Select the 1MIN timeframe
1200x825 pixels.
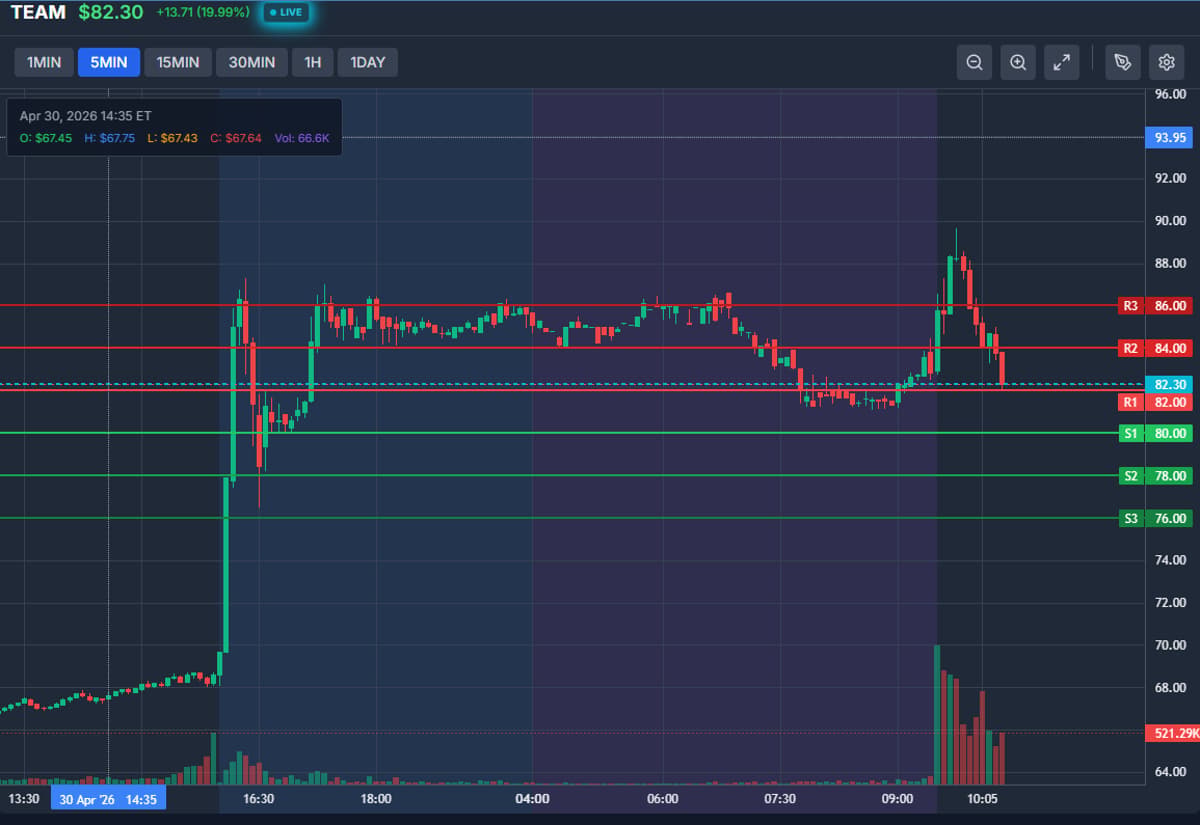point(44,62)
